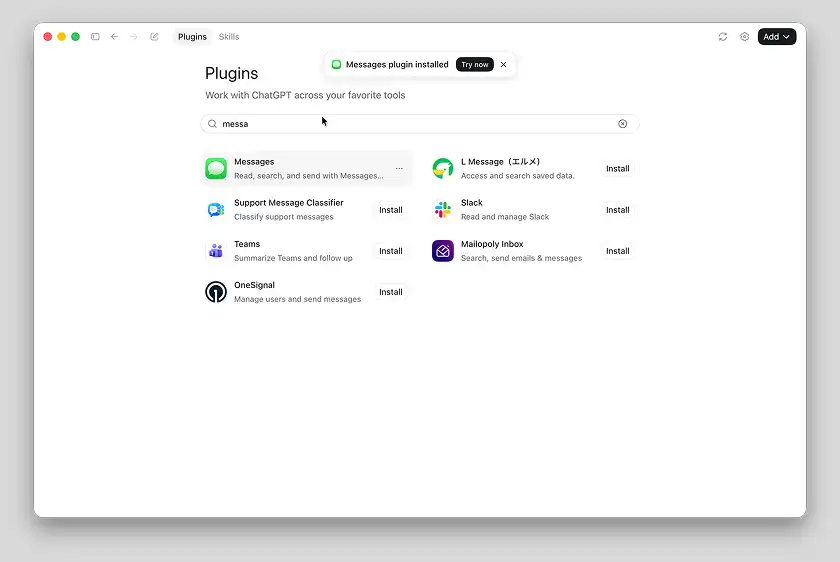Select the OneSignal plugin name
This screenshot has height=562, width=840.
click(254, 285)
